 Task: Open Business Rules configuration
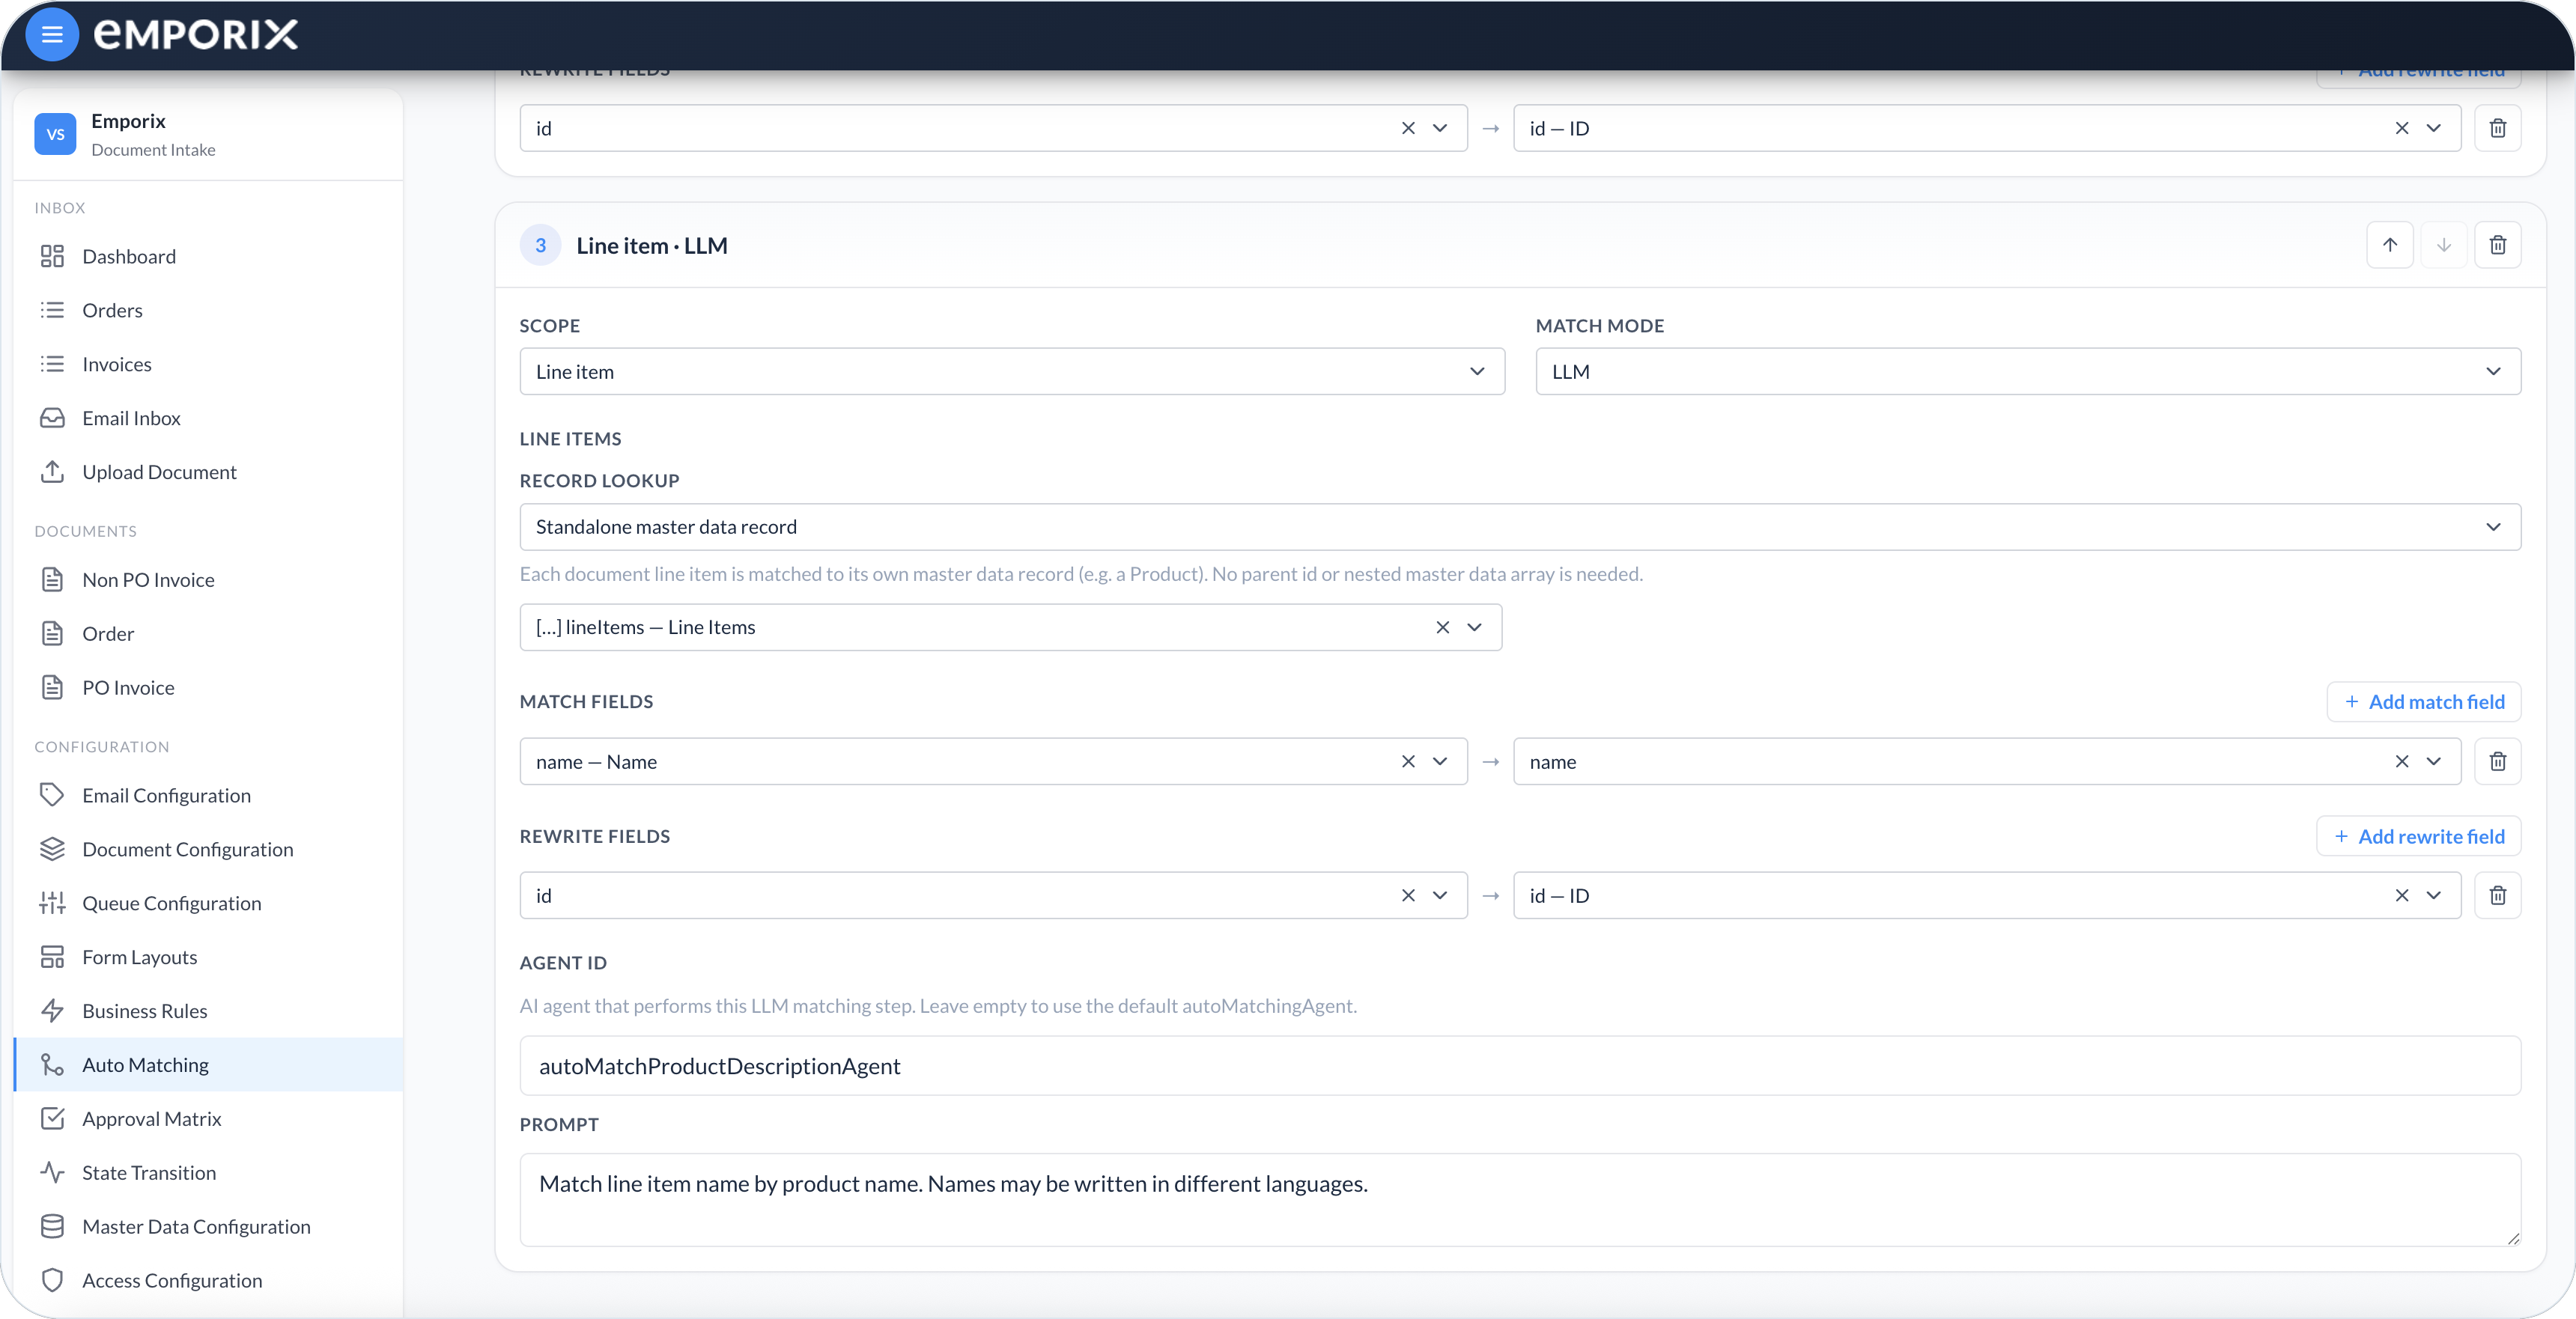(208, 1011)
